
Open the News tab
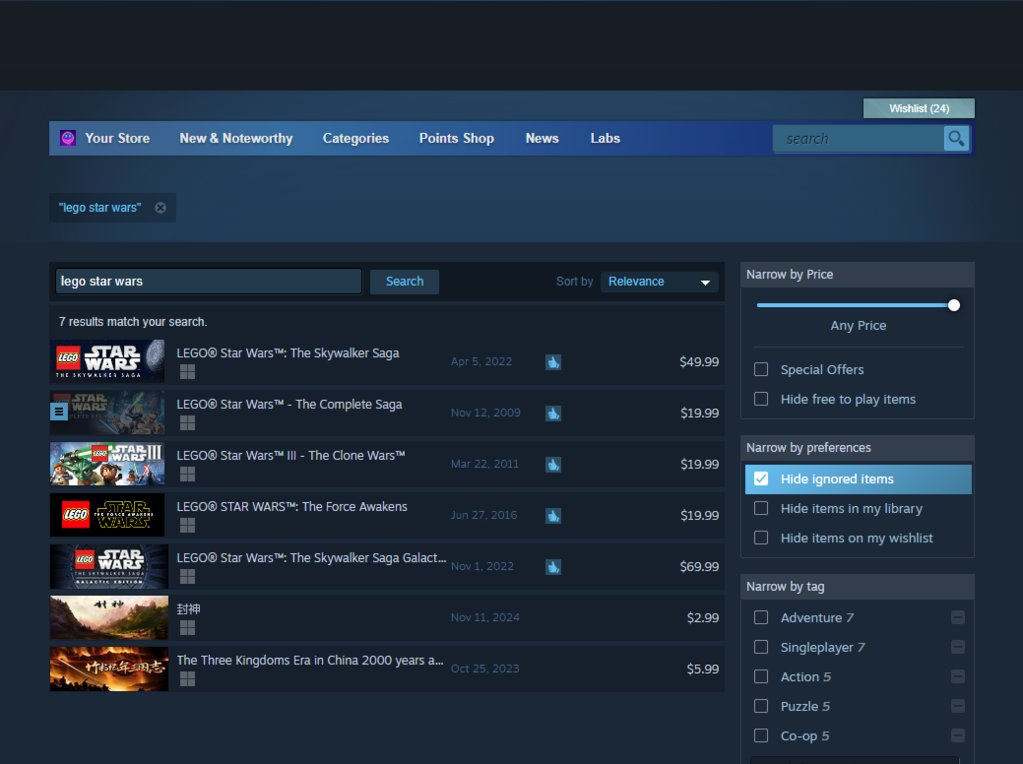[x=542, y=138]
